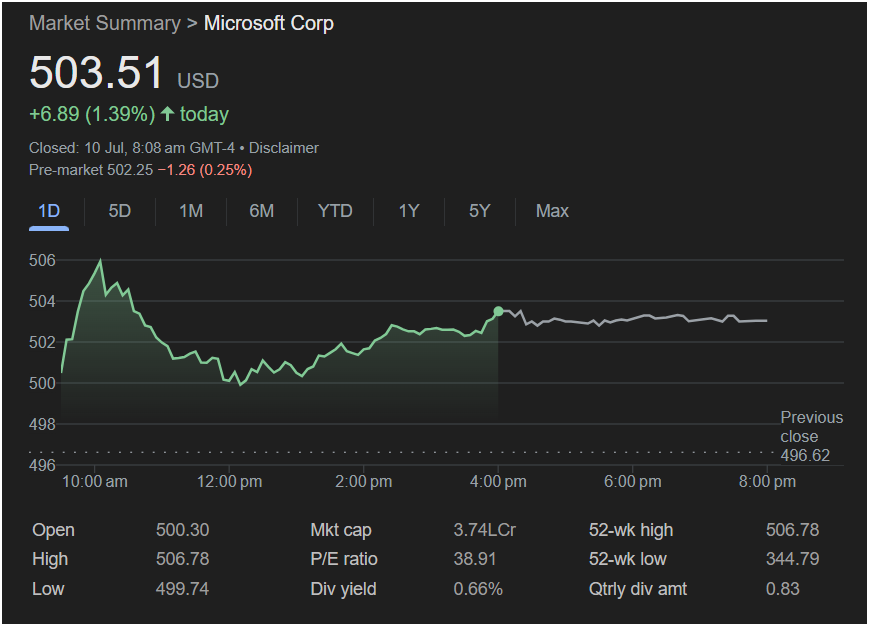The width and height of the screenshot is (869, 626).
Task: Click the 503.51 stock price
Action: point(96,72)
